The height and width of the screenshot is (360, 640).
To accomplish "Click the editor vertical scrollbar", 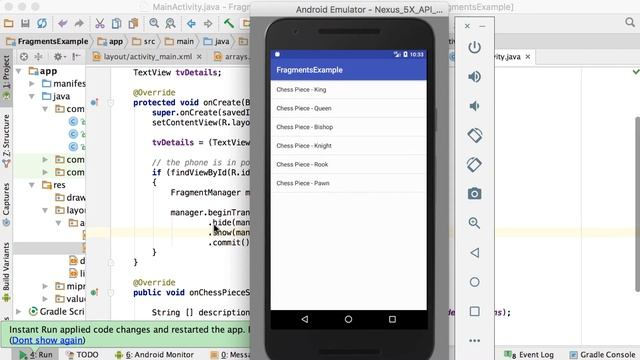I will [638, 204].
